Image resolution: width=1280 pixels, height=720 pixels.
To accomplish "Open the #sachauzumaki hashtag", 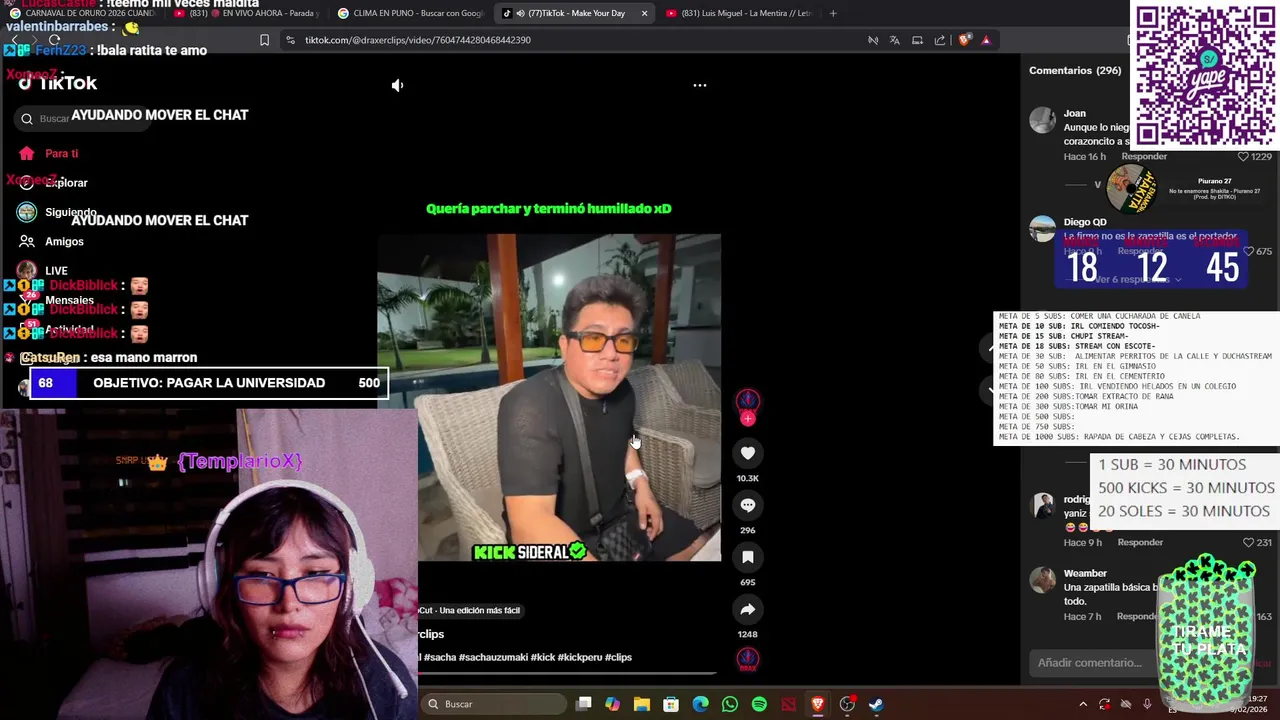I will tap(493, 657).
